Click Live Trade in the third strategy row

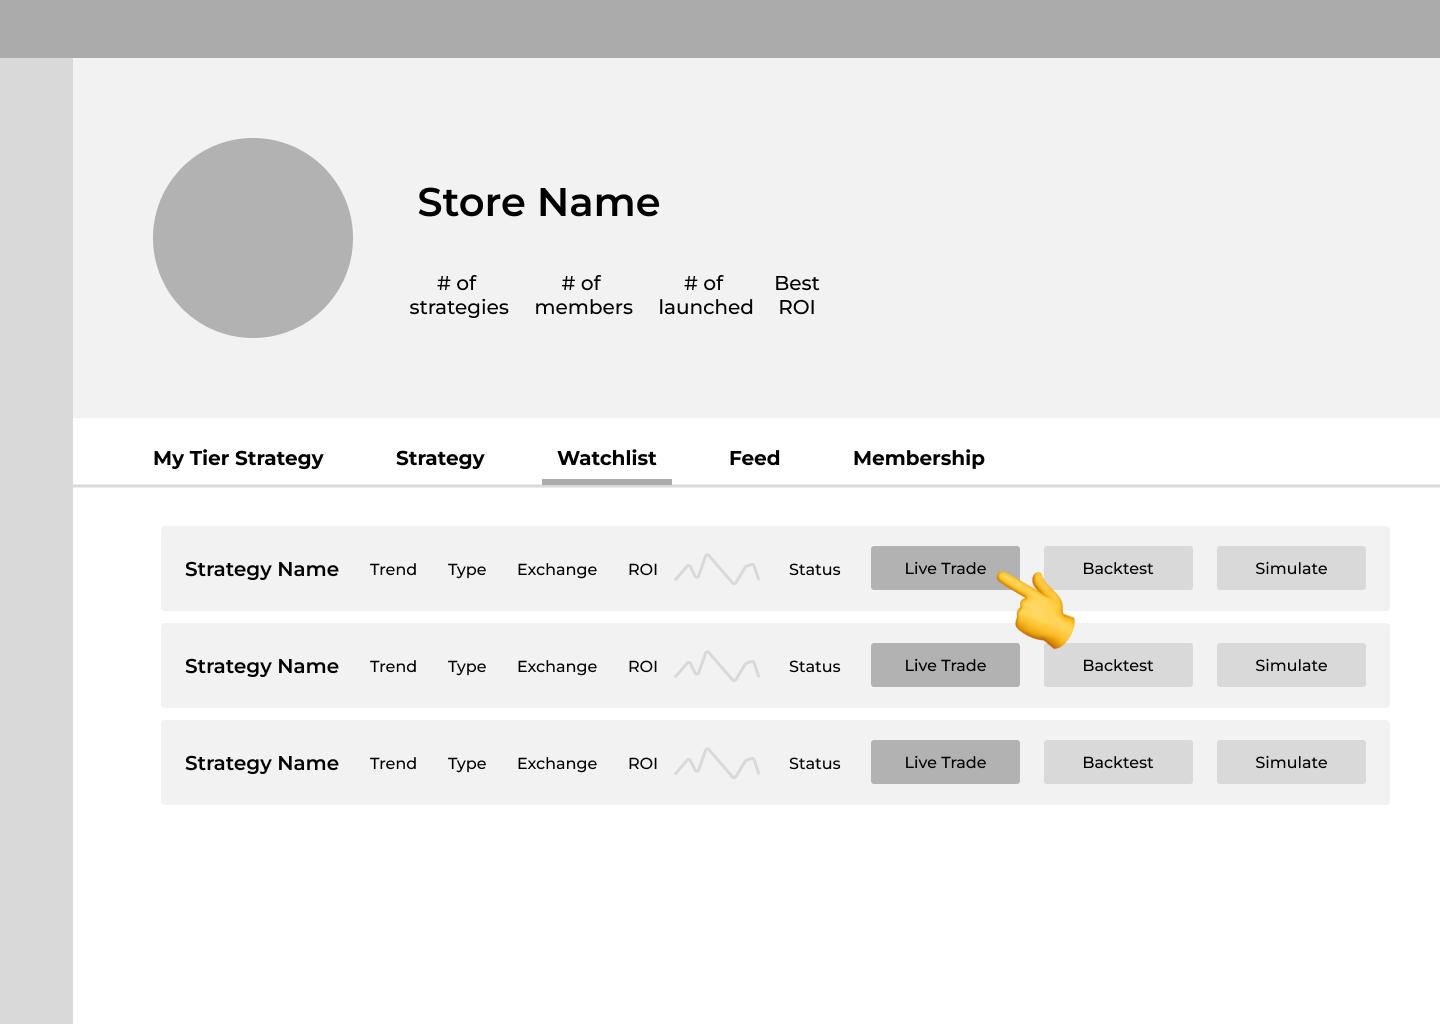(x=945, y=762)
